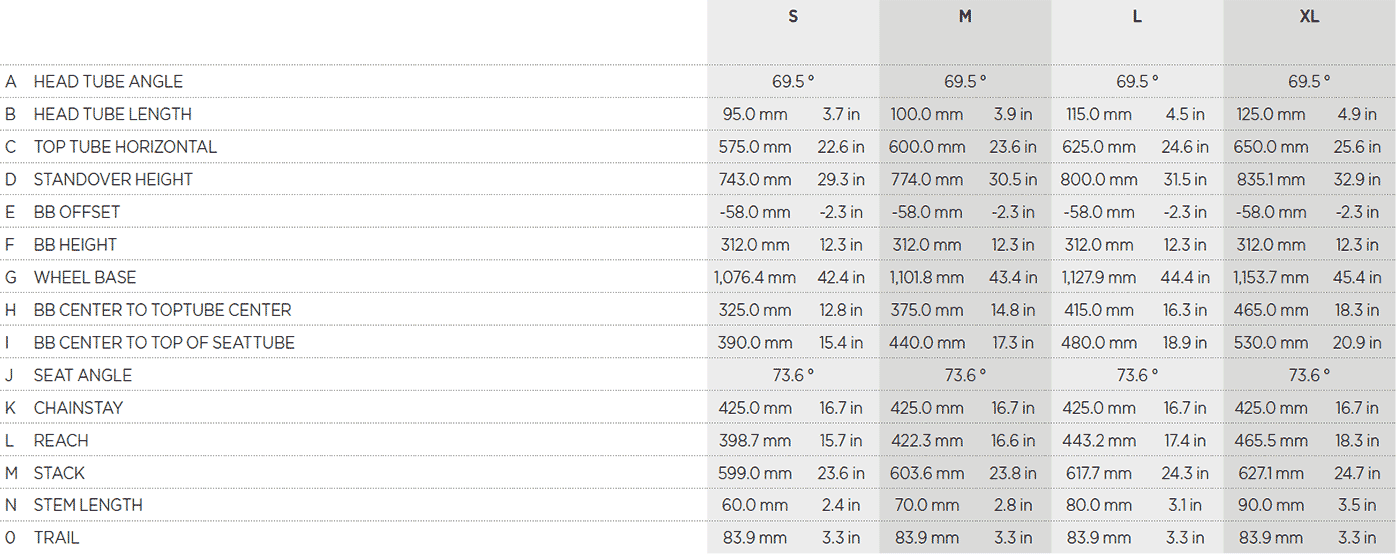
Task: Click the HEAD TUBE ANGLE row label
Action: [x=108, y=81]
